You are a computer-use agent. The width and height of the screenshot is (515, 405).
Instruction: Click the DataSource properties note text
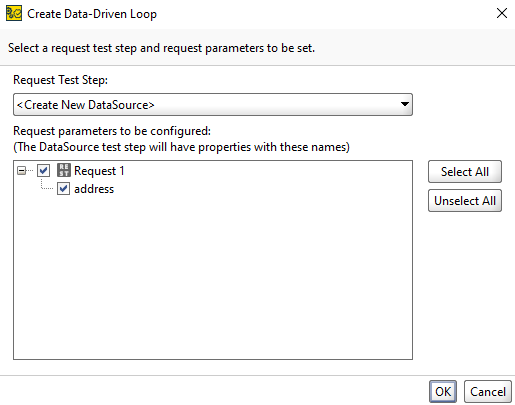(181, 147)
